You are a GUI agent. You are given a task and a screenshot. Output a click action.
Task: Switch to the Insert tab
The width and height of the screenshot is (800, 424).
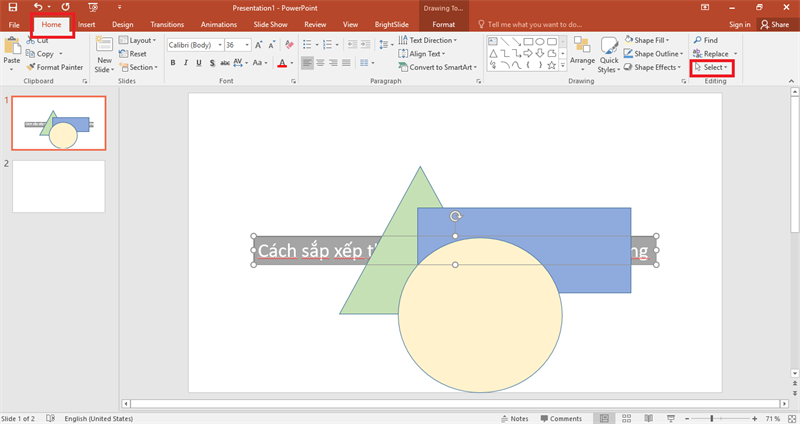[x=86, y=24]
